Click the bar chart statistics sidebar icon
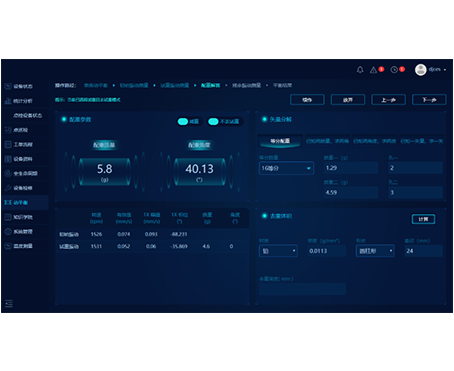Viewport: 454px width, 371px height. click(8, 101)
